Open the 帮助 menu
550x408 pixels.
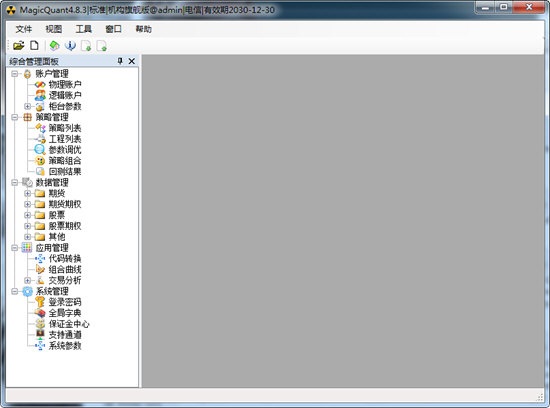tap(143, 29)
